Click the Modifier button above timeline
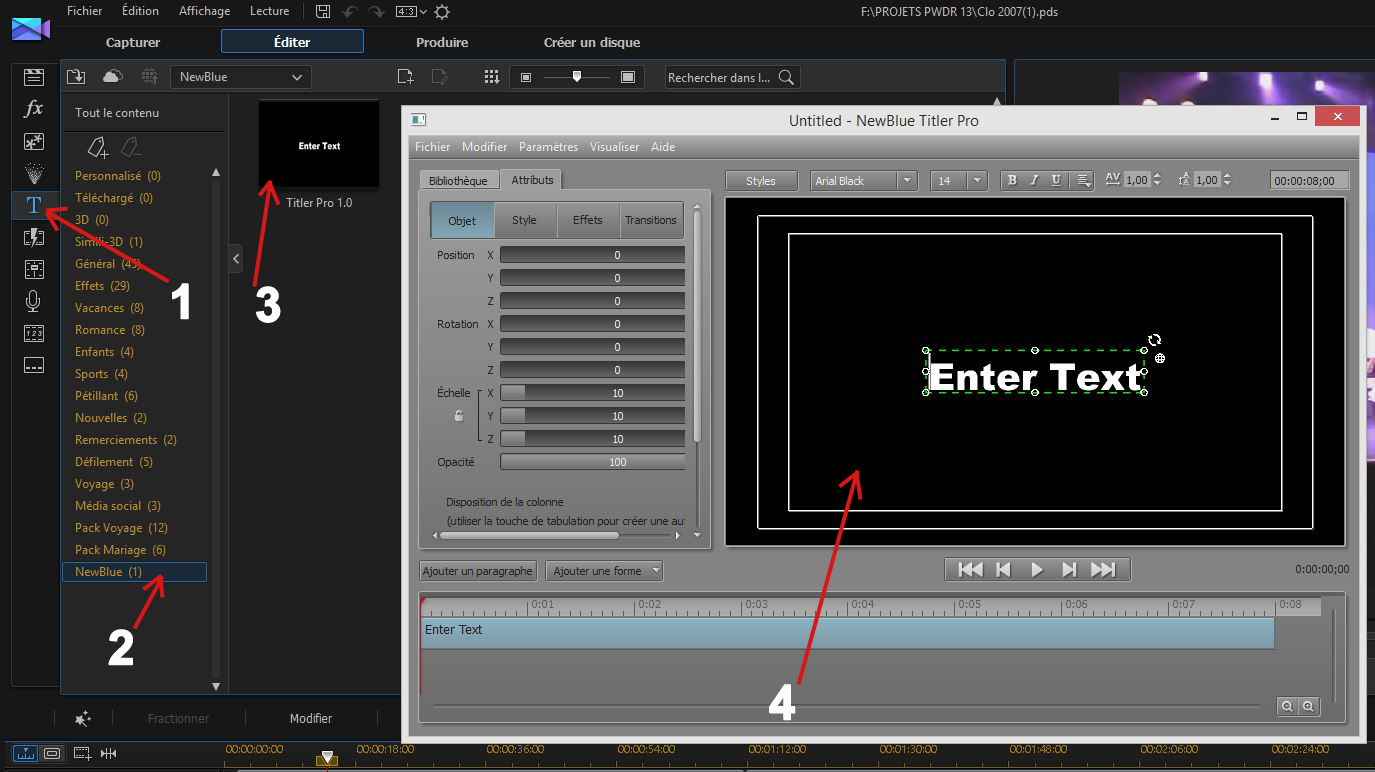This screenshot has height=772, width=1375. (x=311, y=718)
